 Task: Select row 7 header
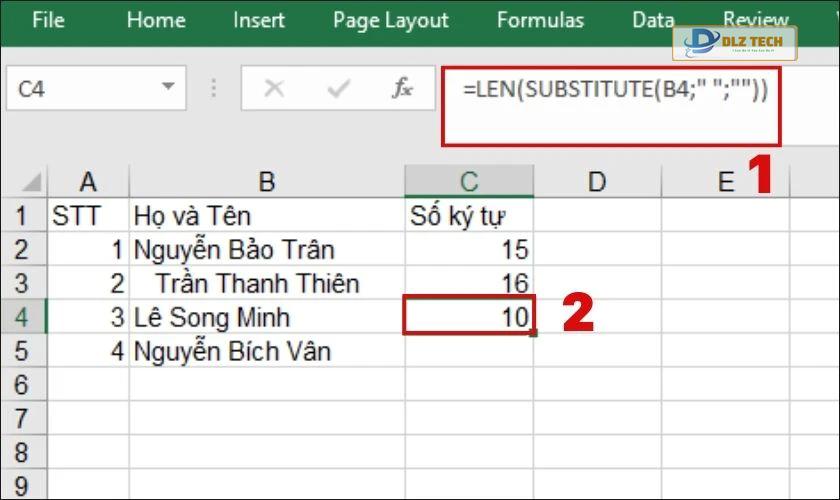[24, 419]
